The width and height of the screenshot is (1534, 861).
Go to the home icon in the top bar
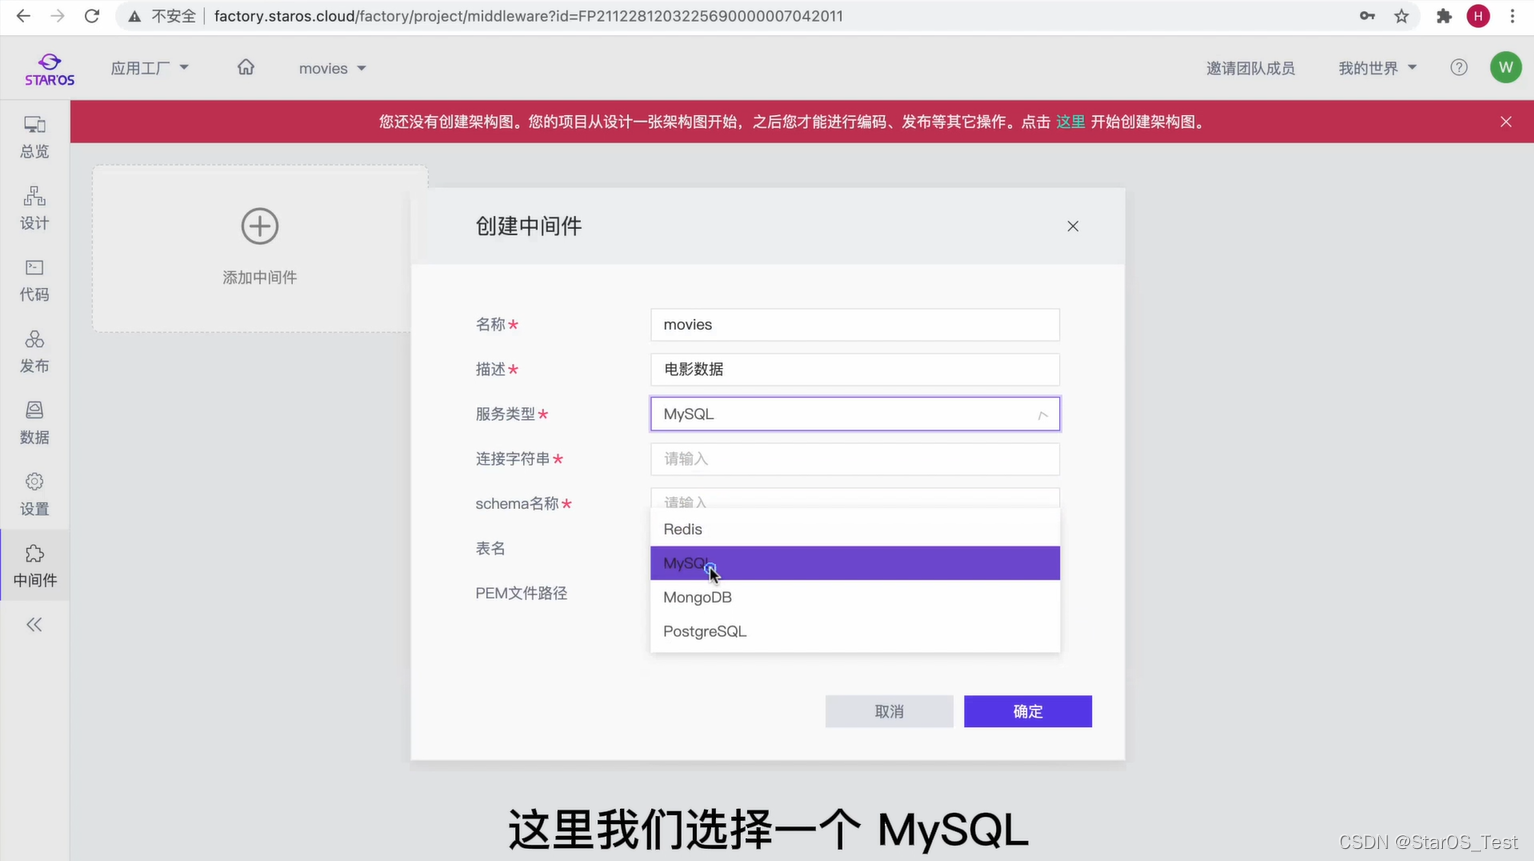point(246,67)
